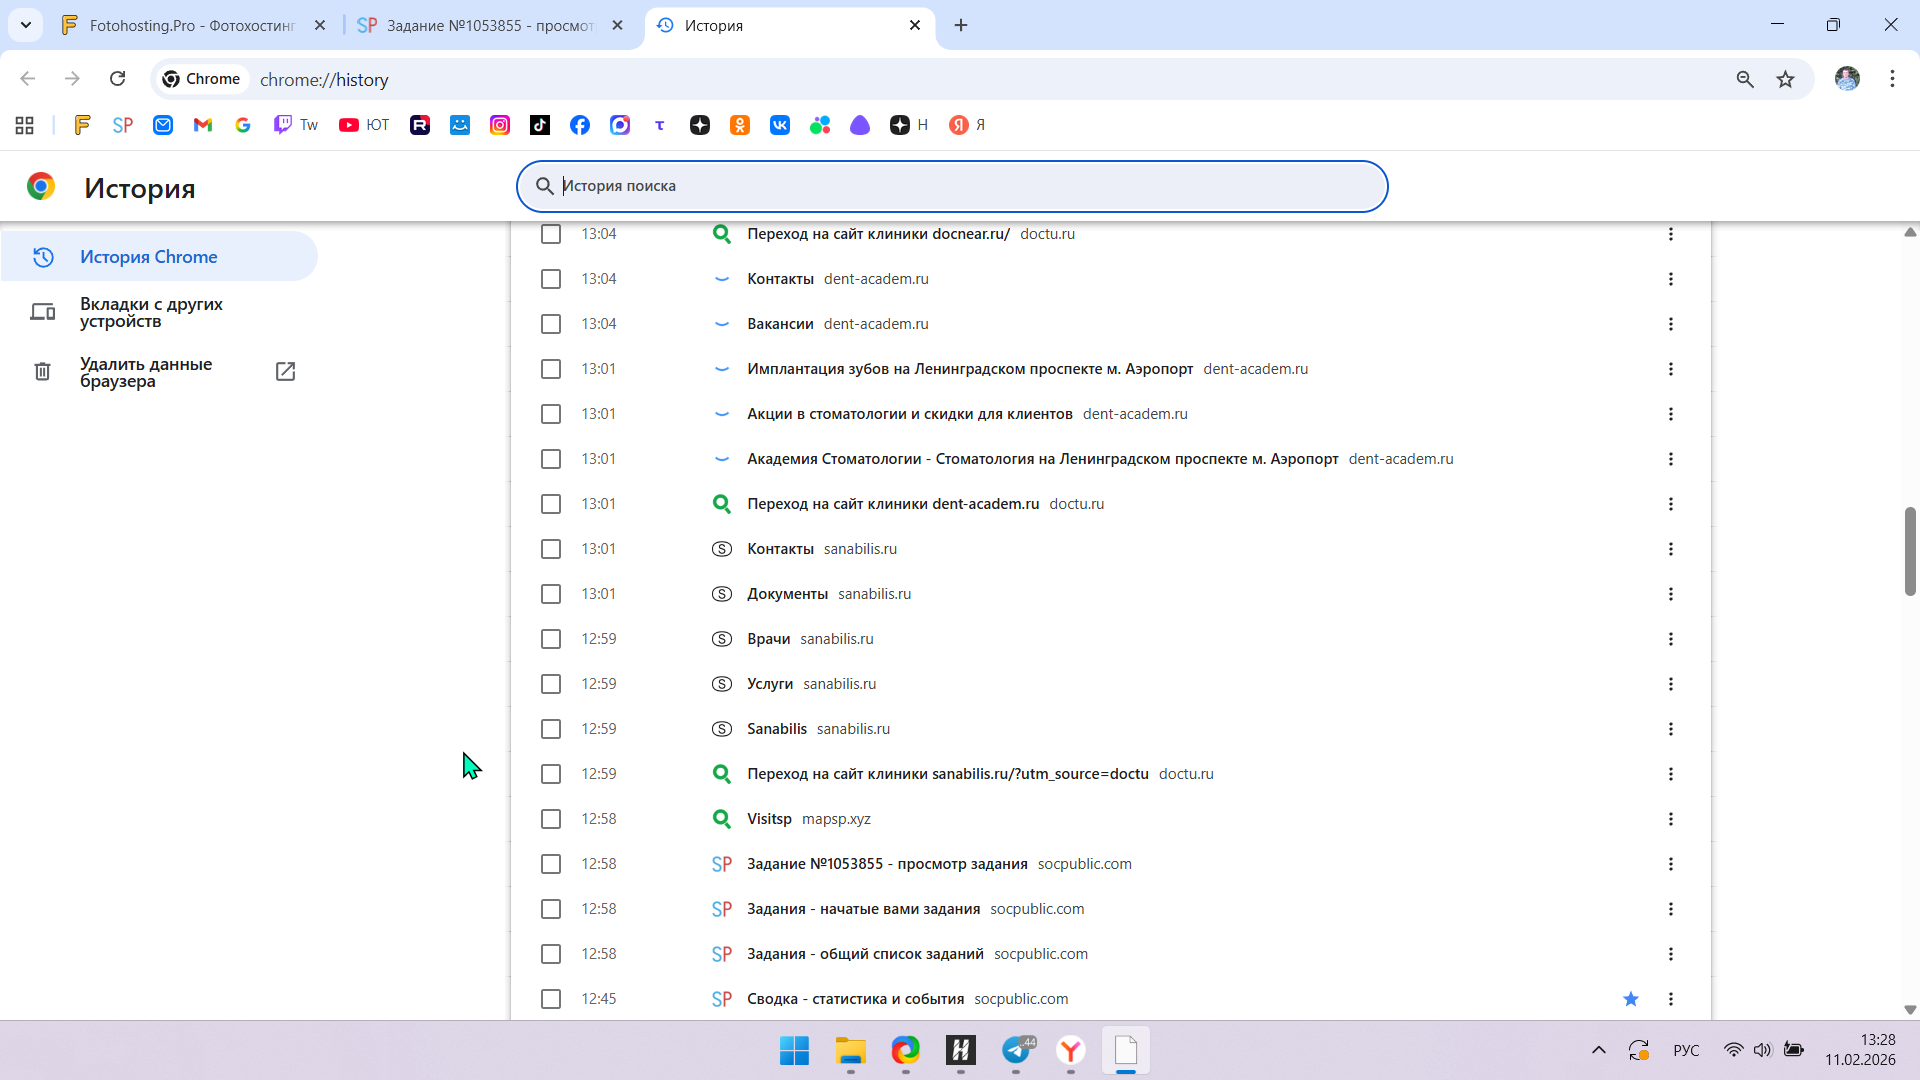Click the История поиска search field

click(x=950, y=186)
